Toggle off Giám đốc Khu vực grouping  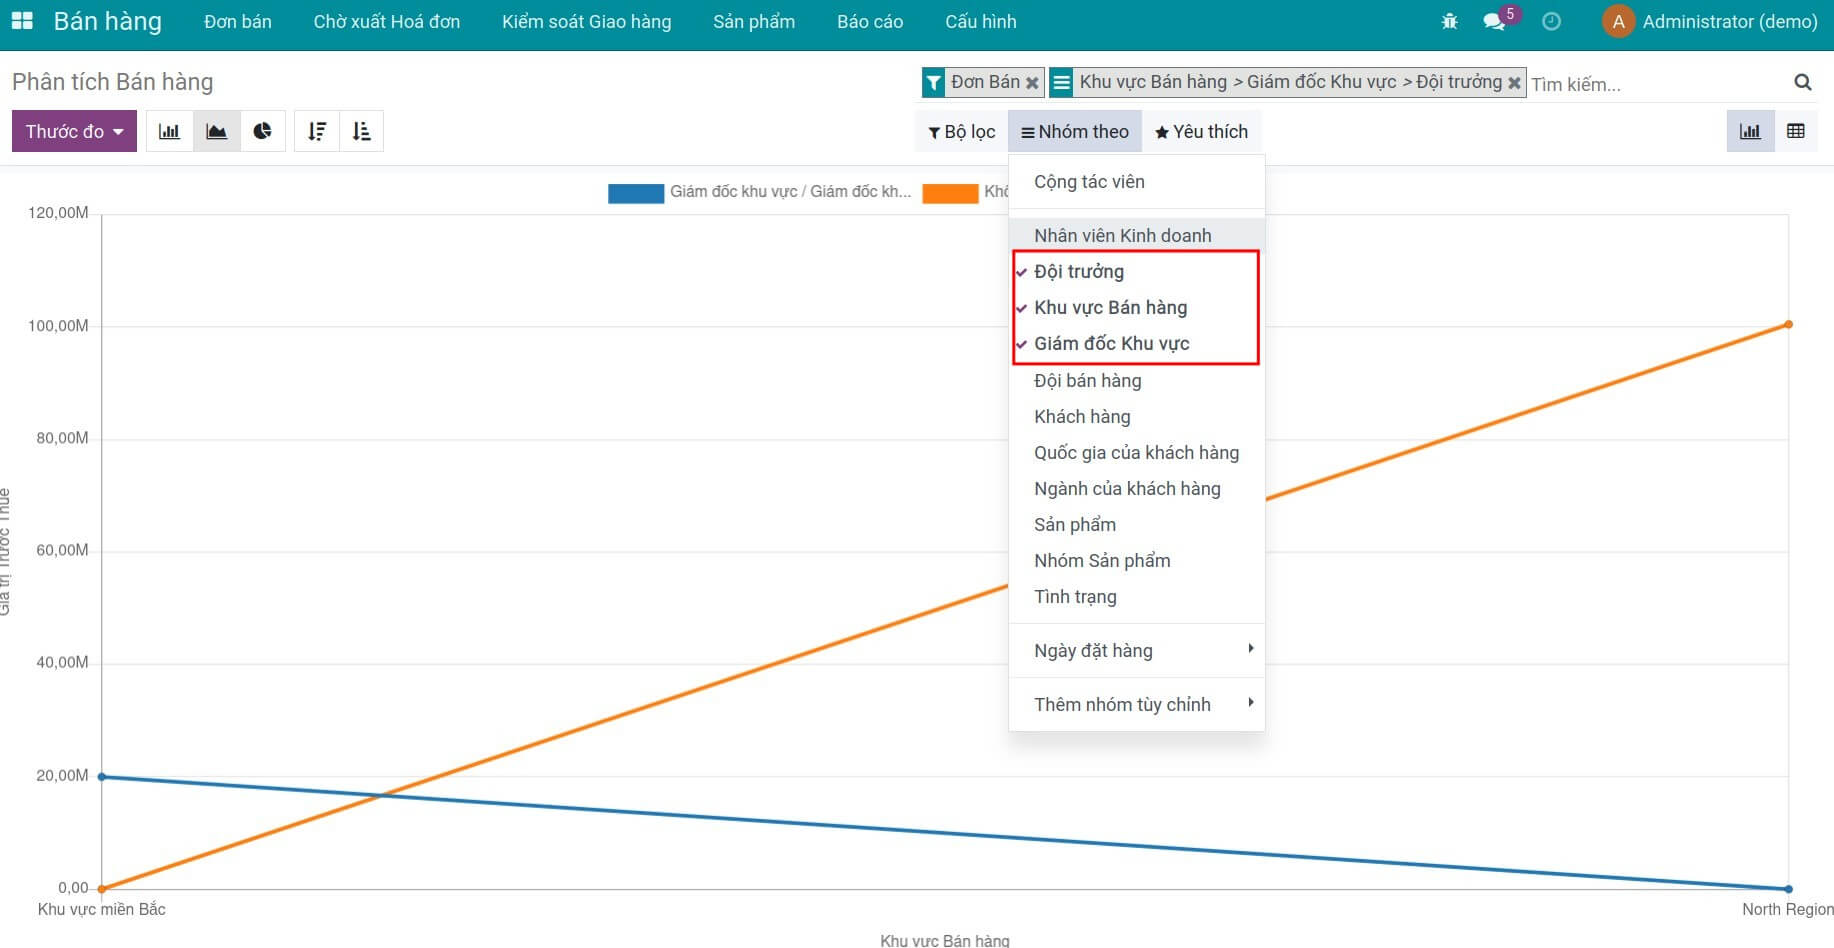pos(1111,344)
